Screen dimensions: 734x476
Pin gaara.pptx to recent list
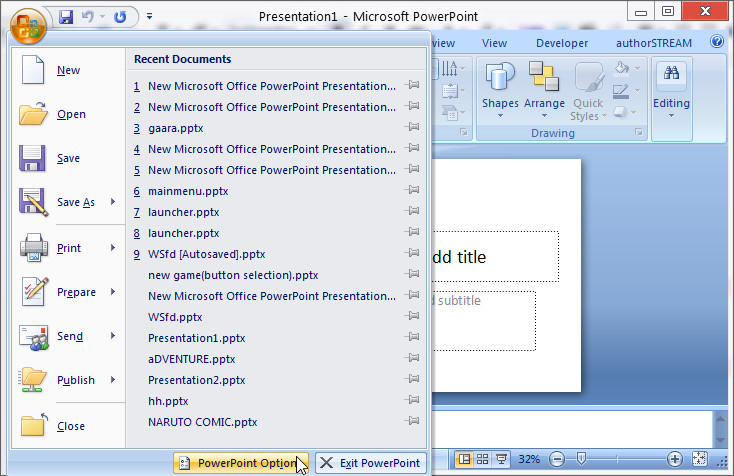412,127
